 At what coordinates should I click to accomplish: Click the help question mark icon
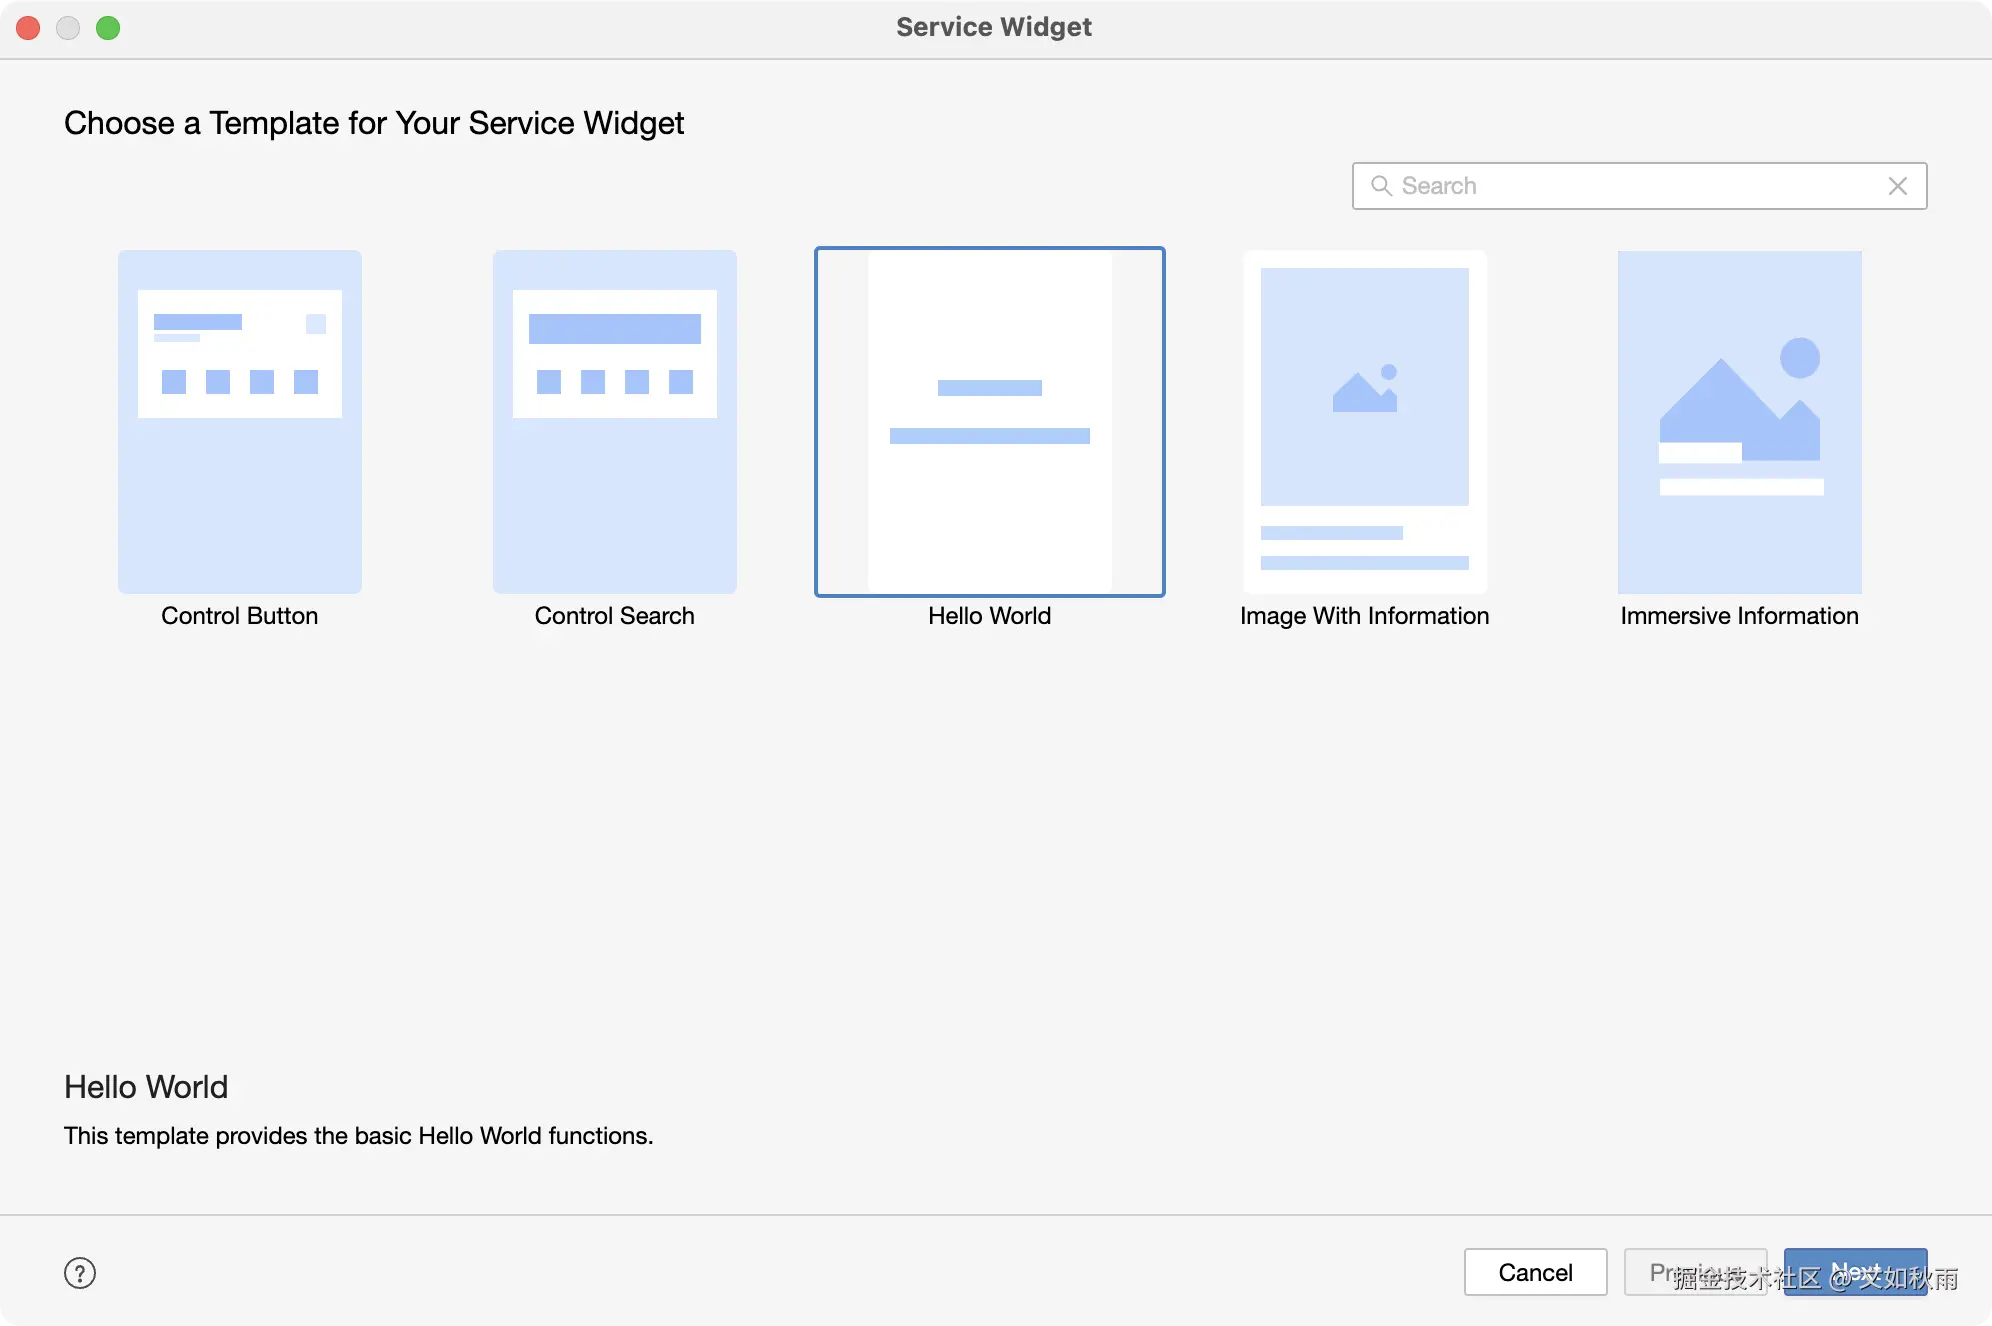pyautogui.click(x=80, y=1273)
